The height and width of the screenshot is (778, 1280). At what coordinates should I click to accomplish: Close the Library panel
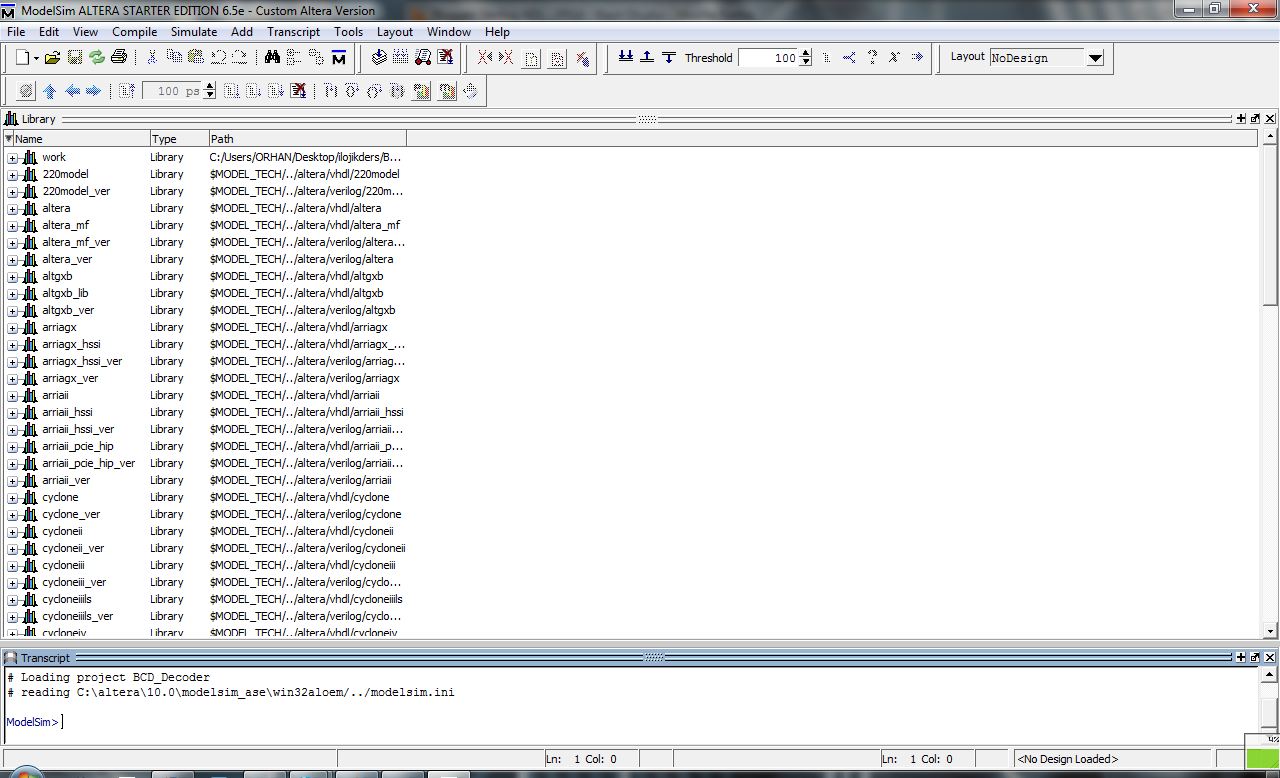[x=1271, y=119]
